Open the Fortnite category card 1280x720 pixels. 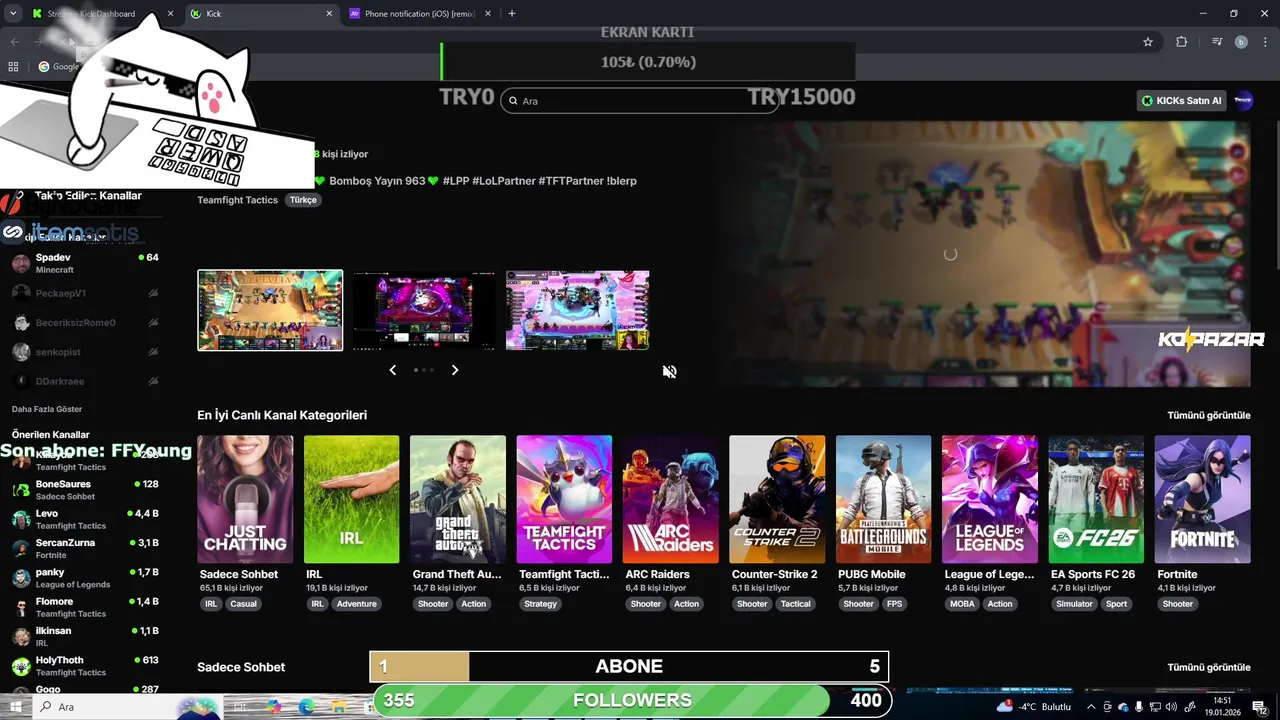(x=1202, y=499)
